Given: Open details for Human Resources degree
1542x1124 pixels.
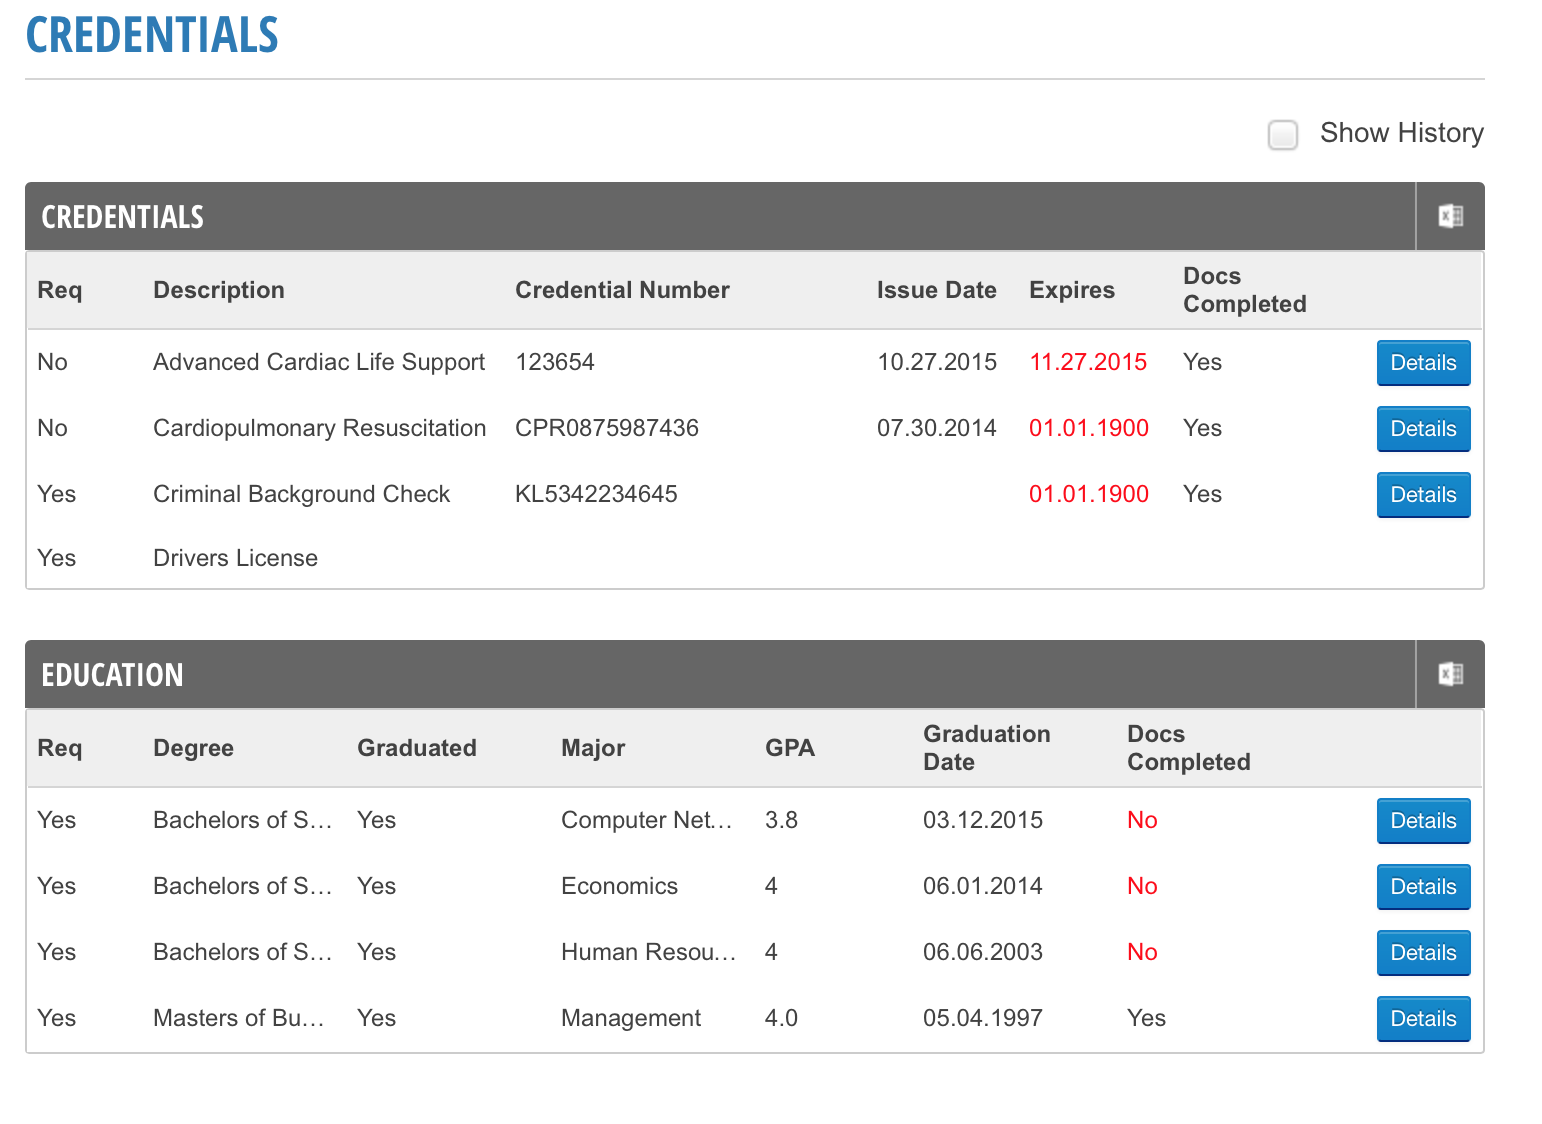Looking at the screenshot, I should click(1423, 953).
